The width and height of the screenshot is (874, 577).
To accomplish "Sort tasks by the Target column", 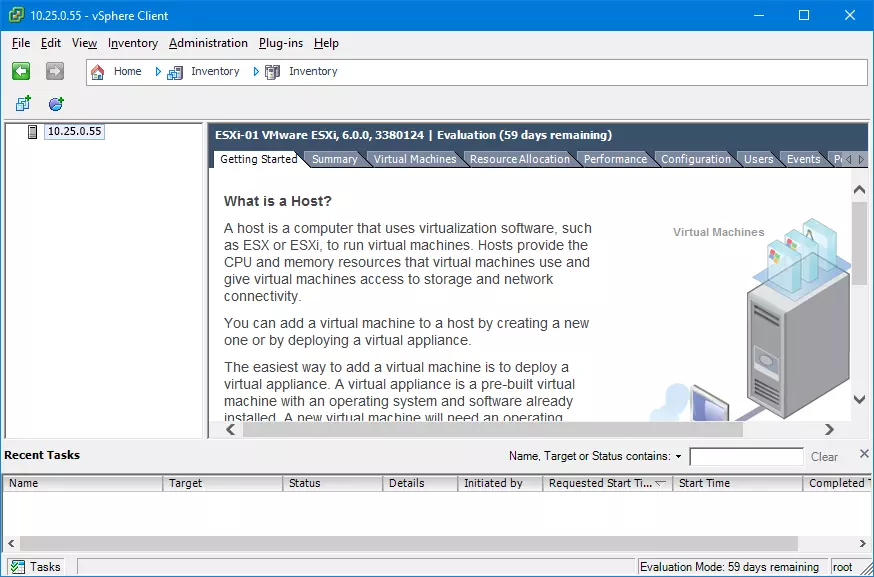I will point(223,483).
